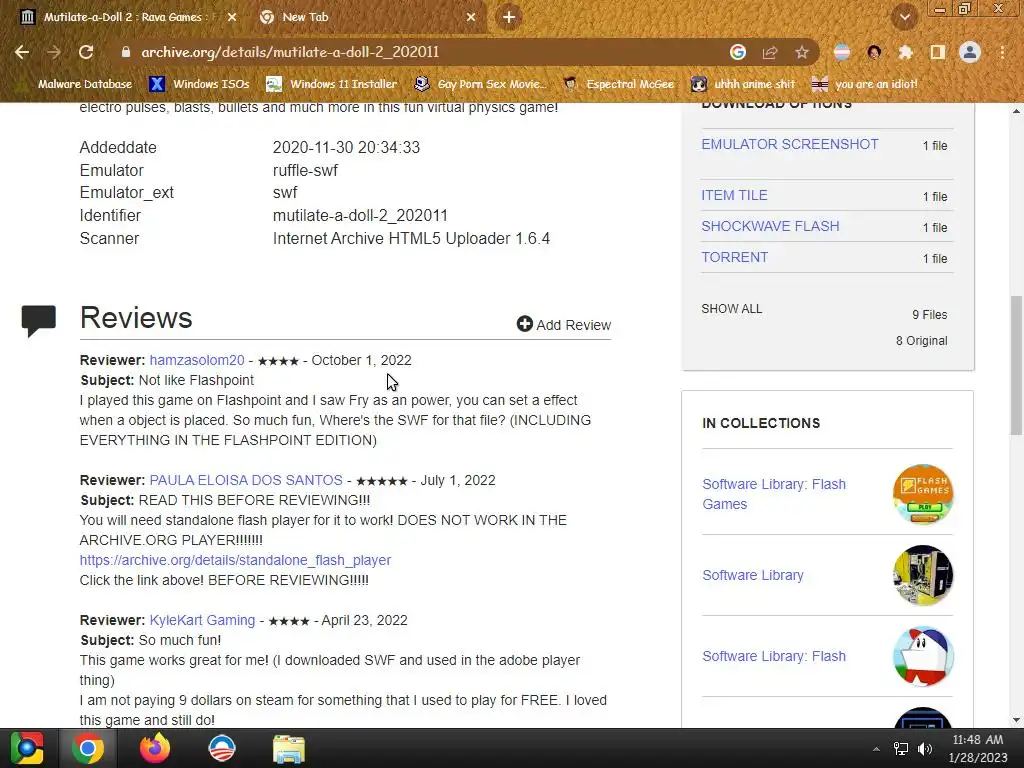Click Flash Games collection thumbnail
The width and height of the screenshot is (1024, 768).
tap(923, 494)
